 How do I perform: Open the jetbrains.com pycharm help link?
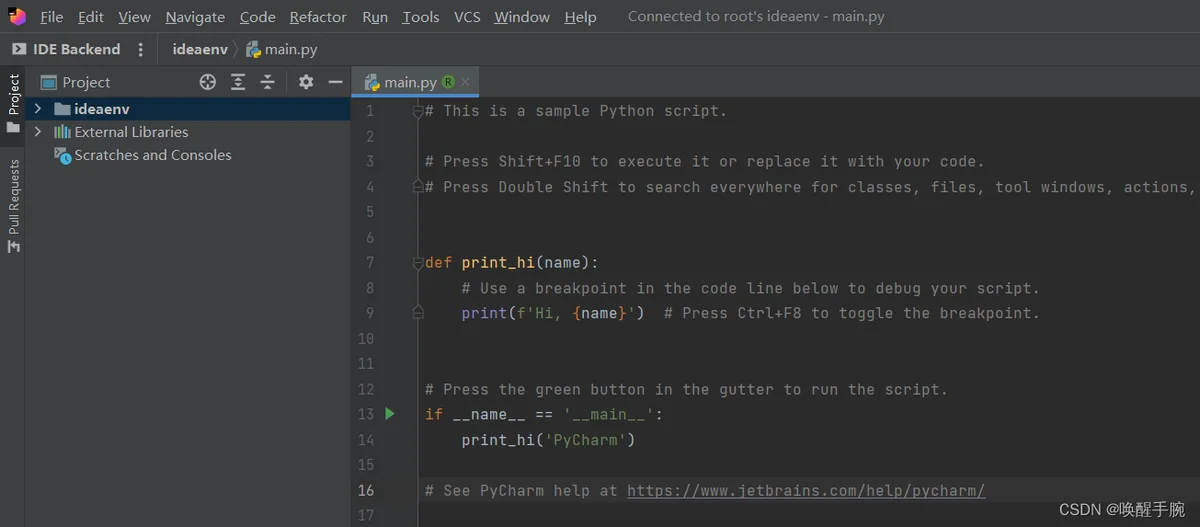click(806, 490)
